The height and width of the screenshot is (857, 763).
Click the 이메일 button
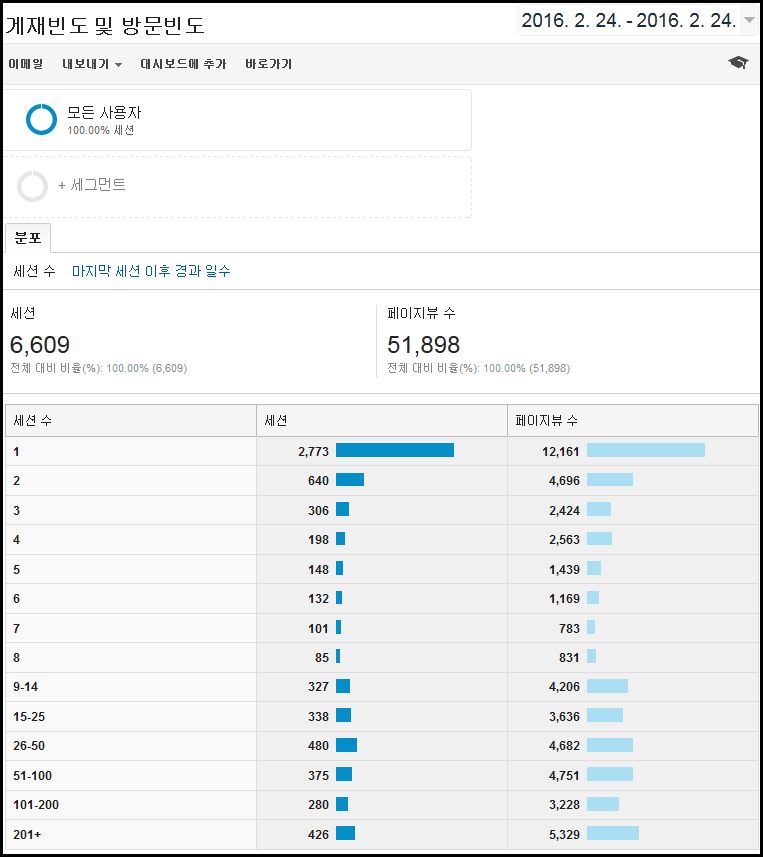pos(26,64)
